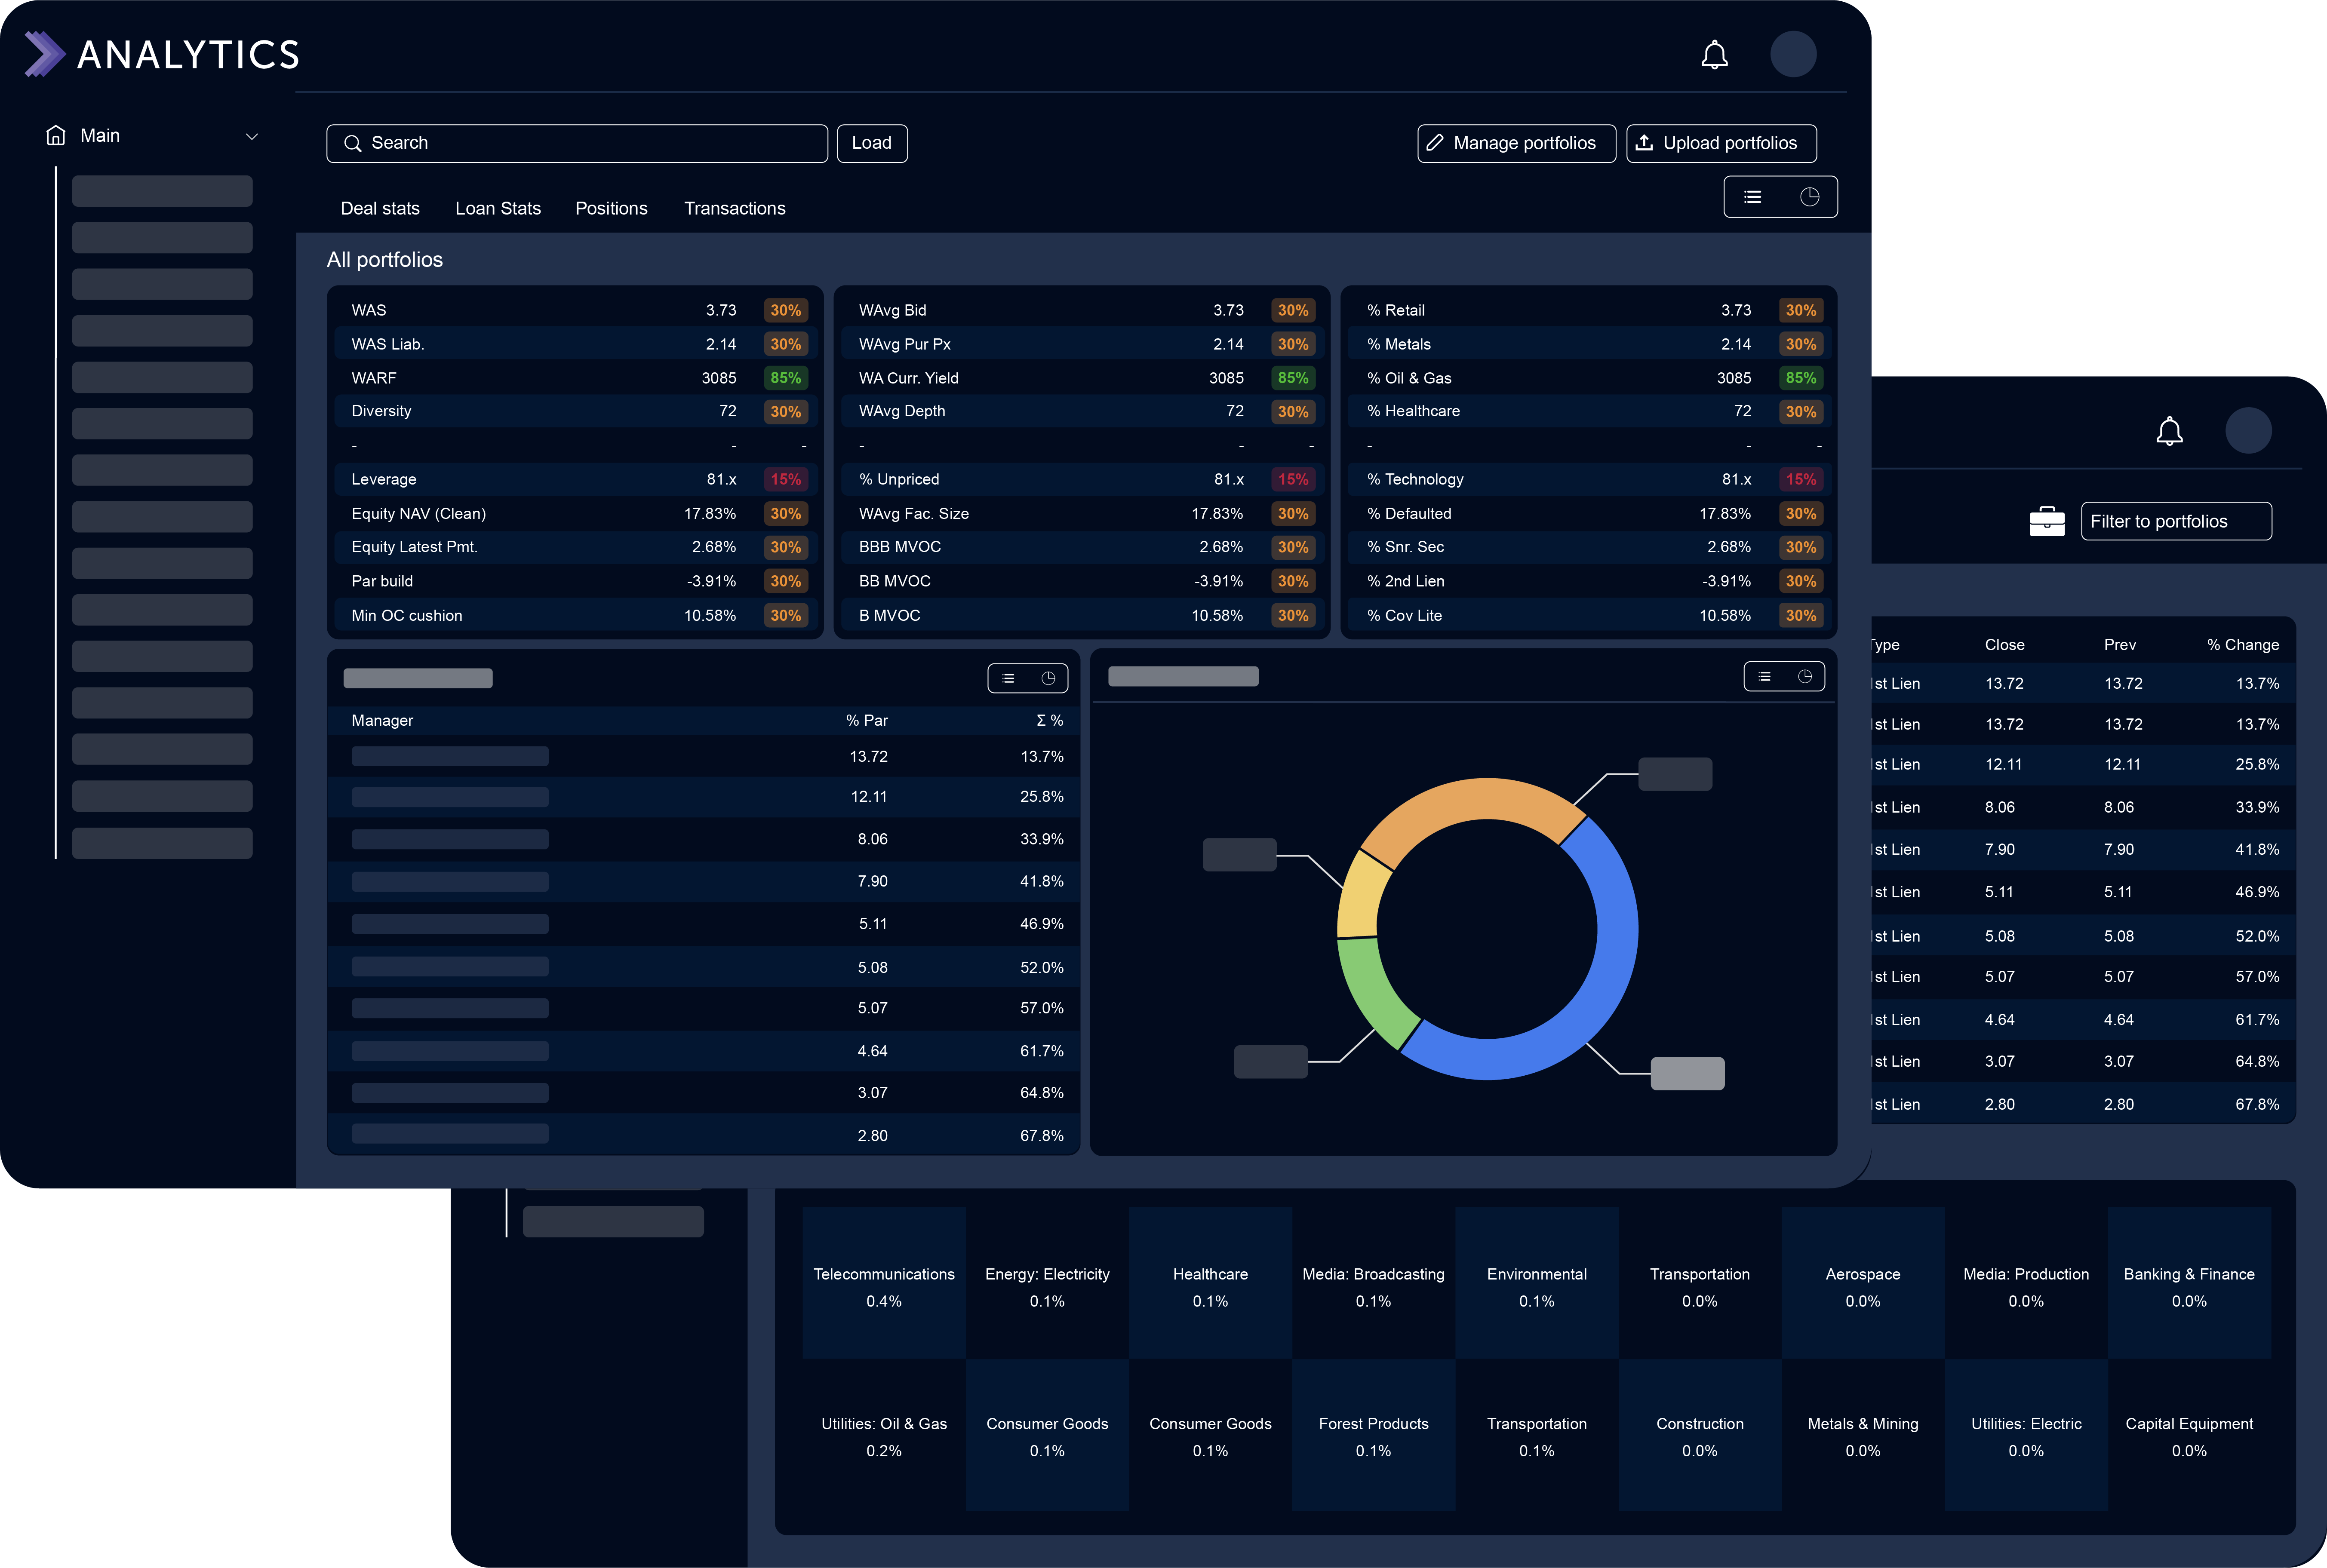Switch donut panel to list view
This screenshot has width=2327, height=1568.
(x=1764, y=677)
